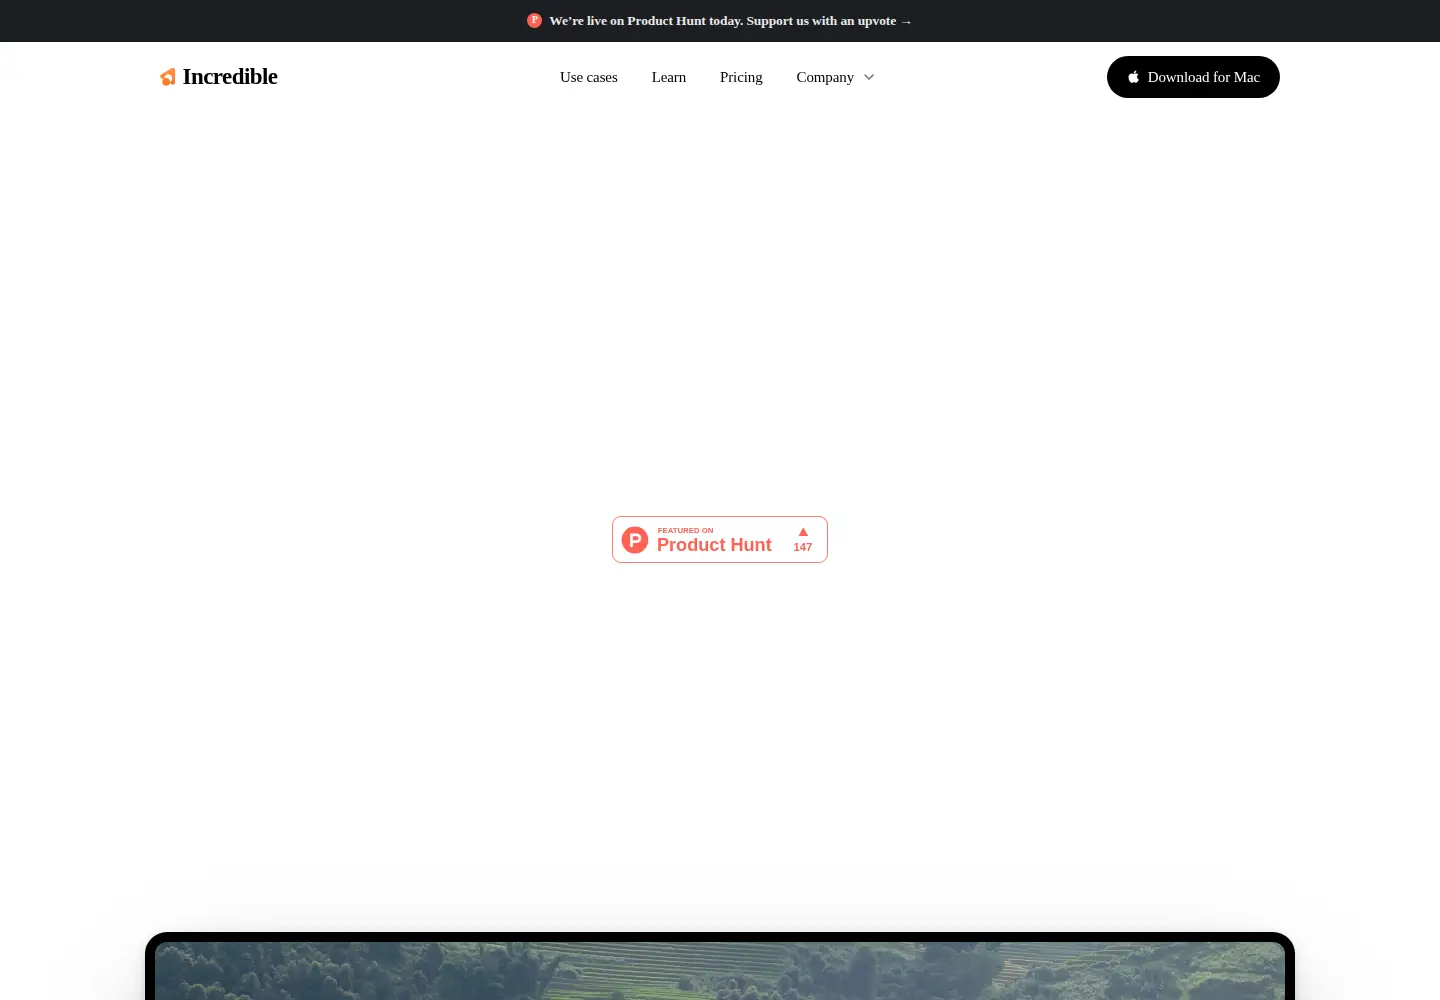This screenshot has height=1000, width=1440.
Task: Click the Featured on Product Hunt badge
Action: point(720,540)
